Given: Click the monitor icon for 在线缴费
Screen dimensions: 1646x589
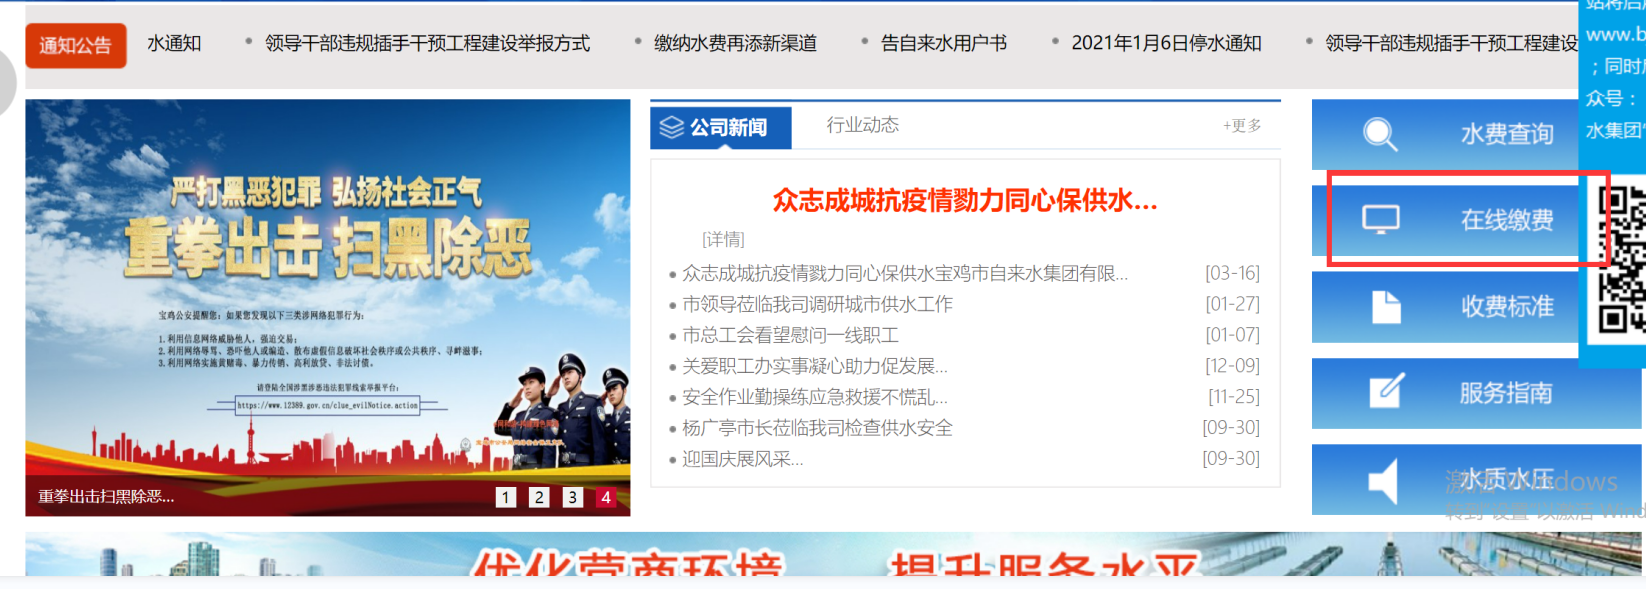Looking at the screenshot, I should (x=1381, y=219).
